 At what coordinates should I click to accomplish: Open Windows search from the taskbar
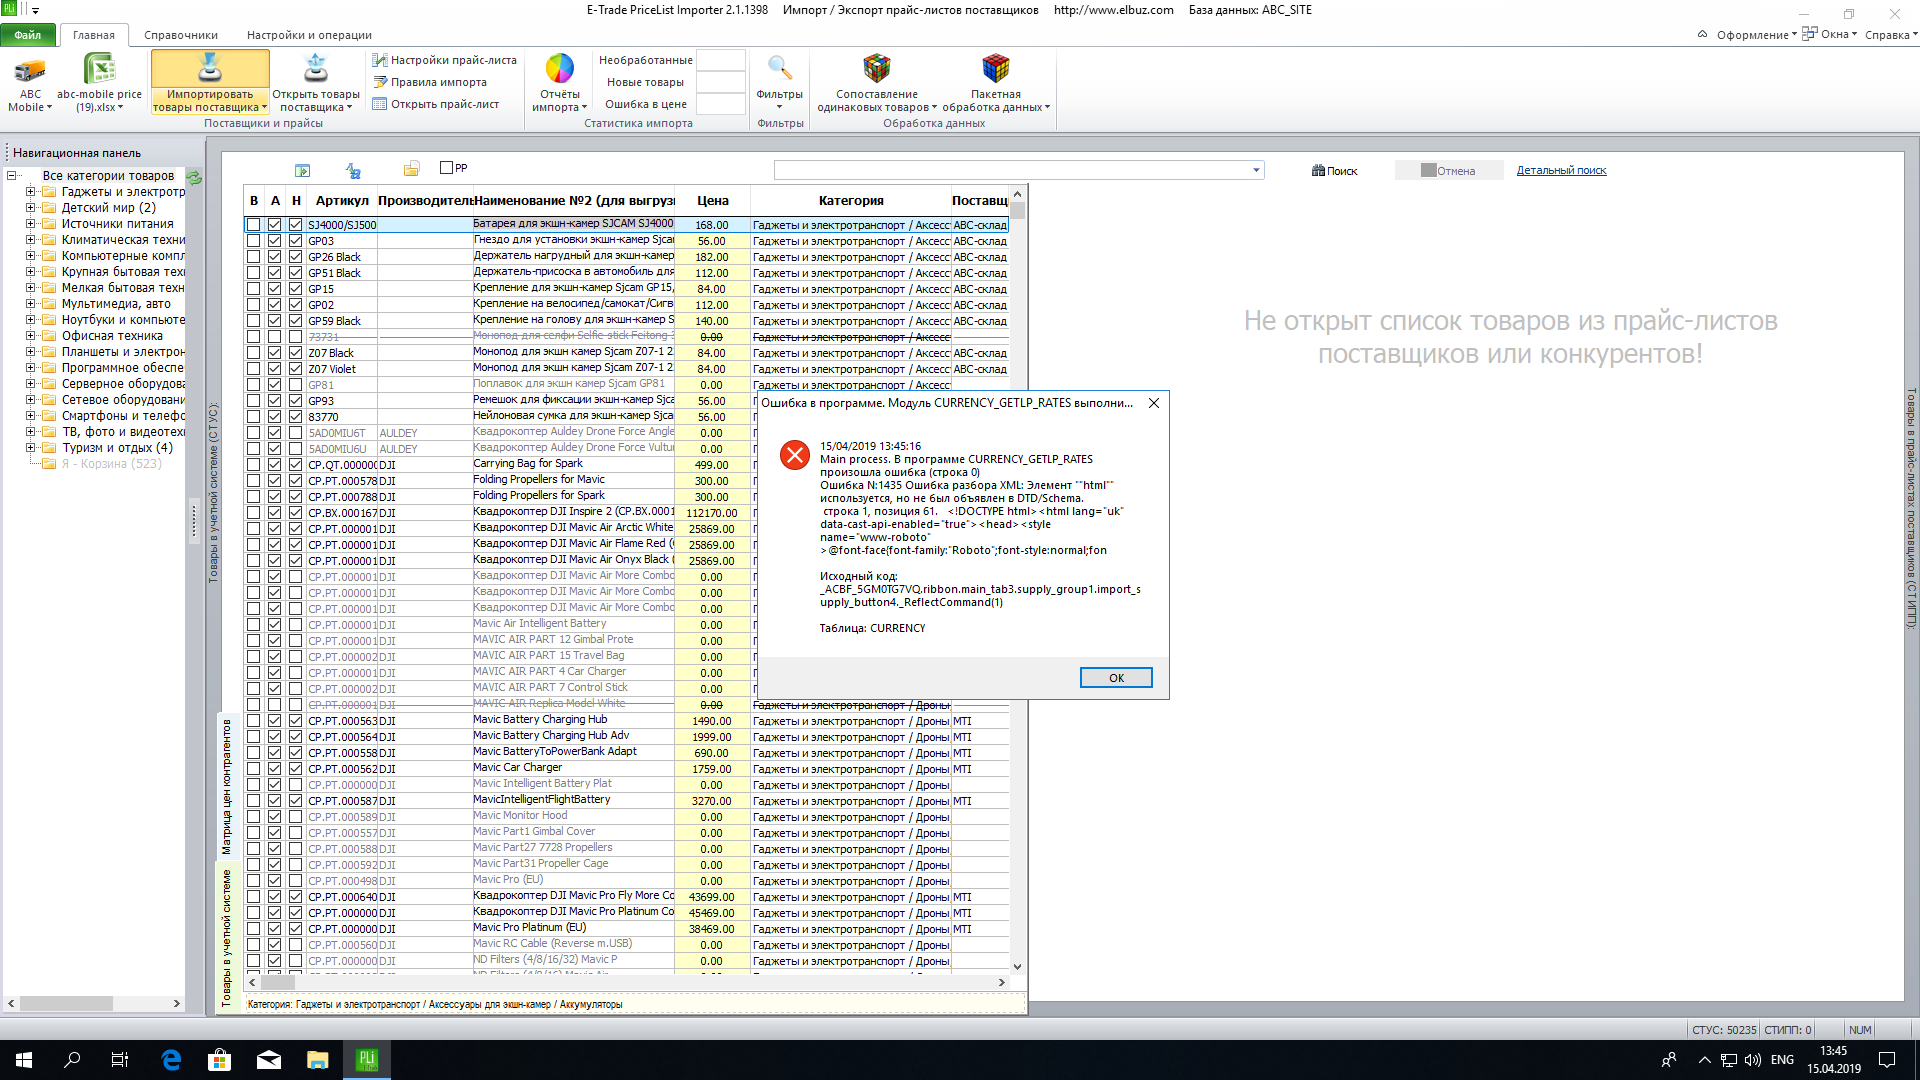(x=72, y=1060)
